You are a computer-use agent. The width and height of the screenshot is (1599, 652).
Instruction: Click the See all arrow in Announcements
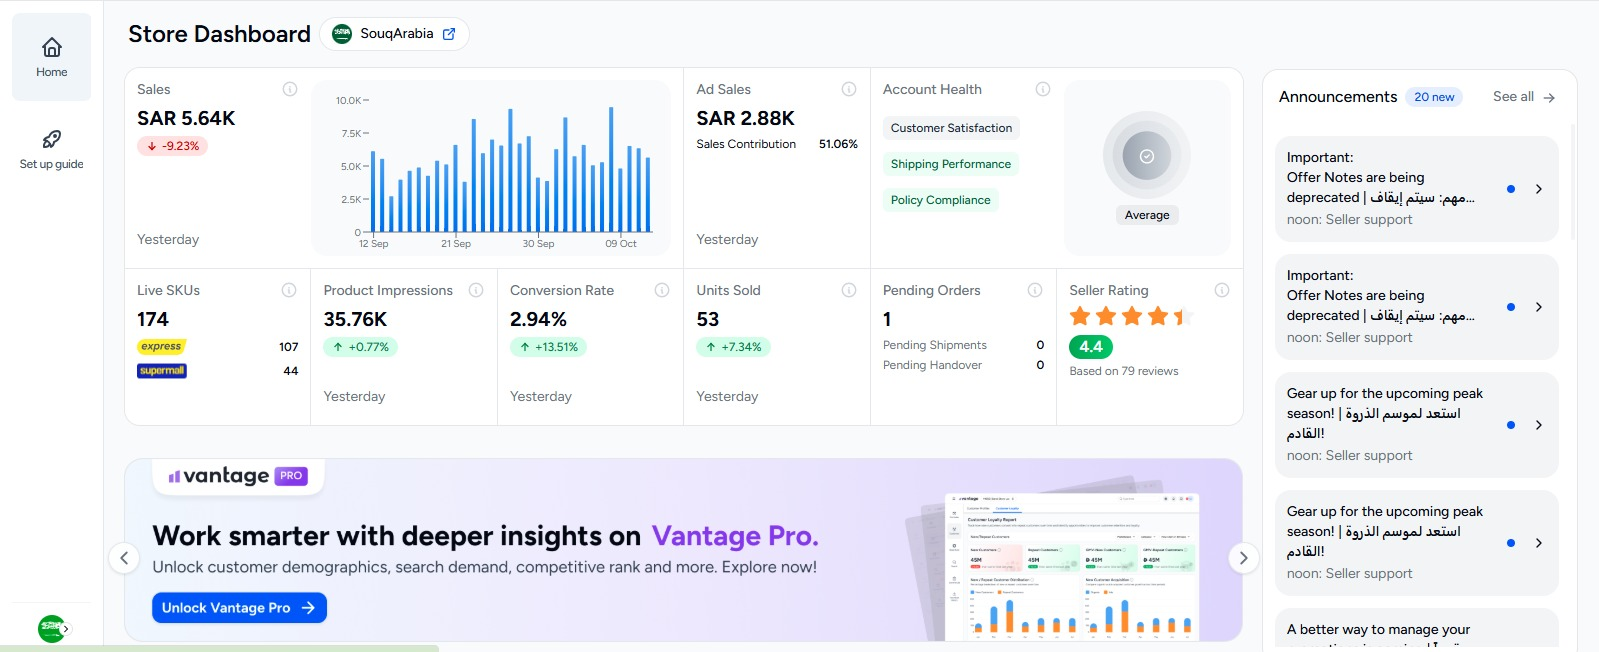(x=1549, y=98)
